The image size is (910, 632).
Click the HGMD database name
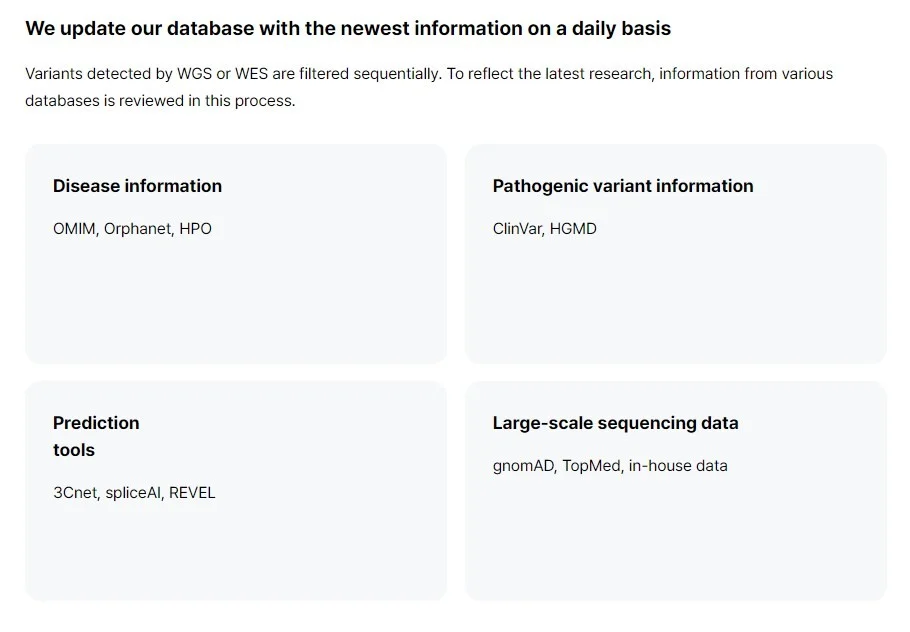pyautogui.click(x=573, y=229)
